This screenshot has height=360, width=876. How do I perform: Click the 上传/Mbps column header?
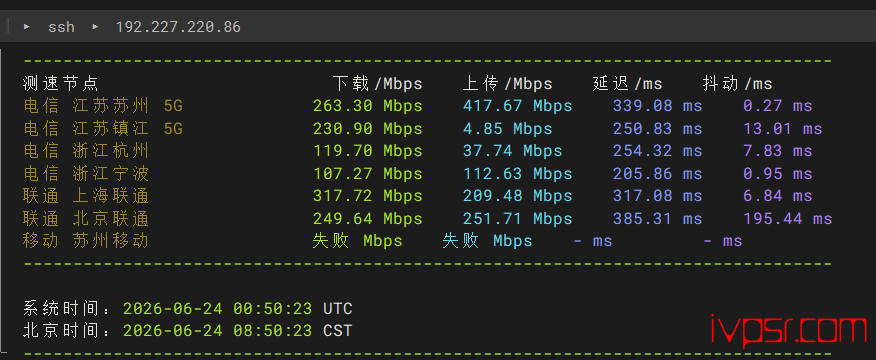click(x=507, y=84)
